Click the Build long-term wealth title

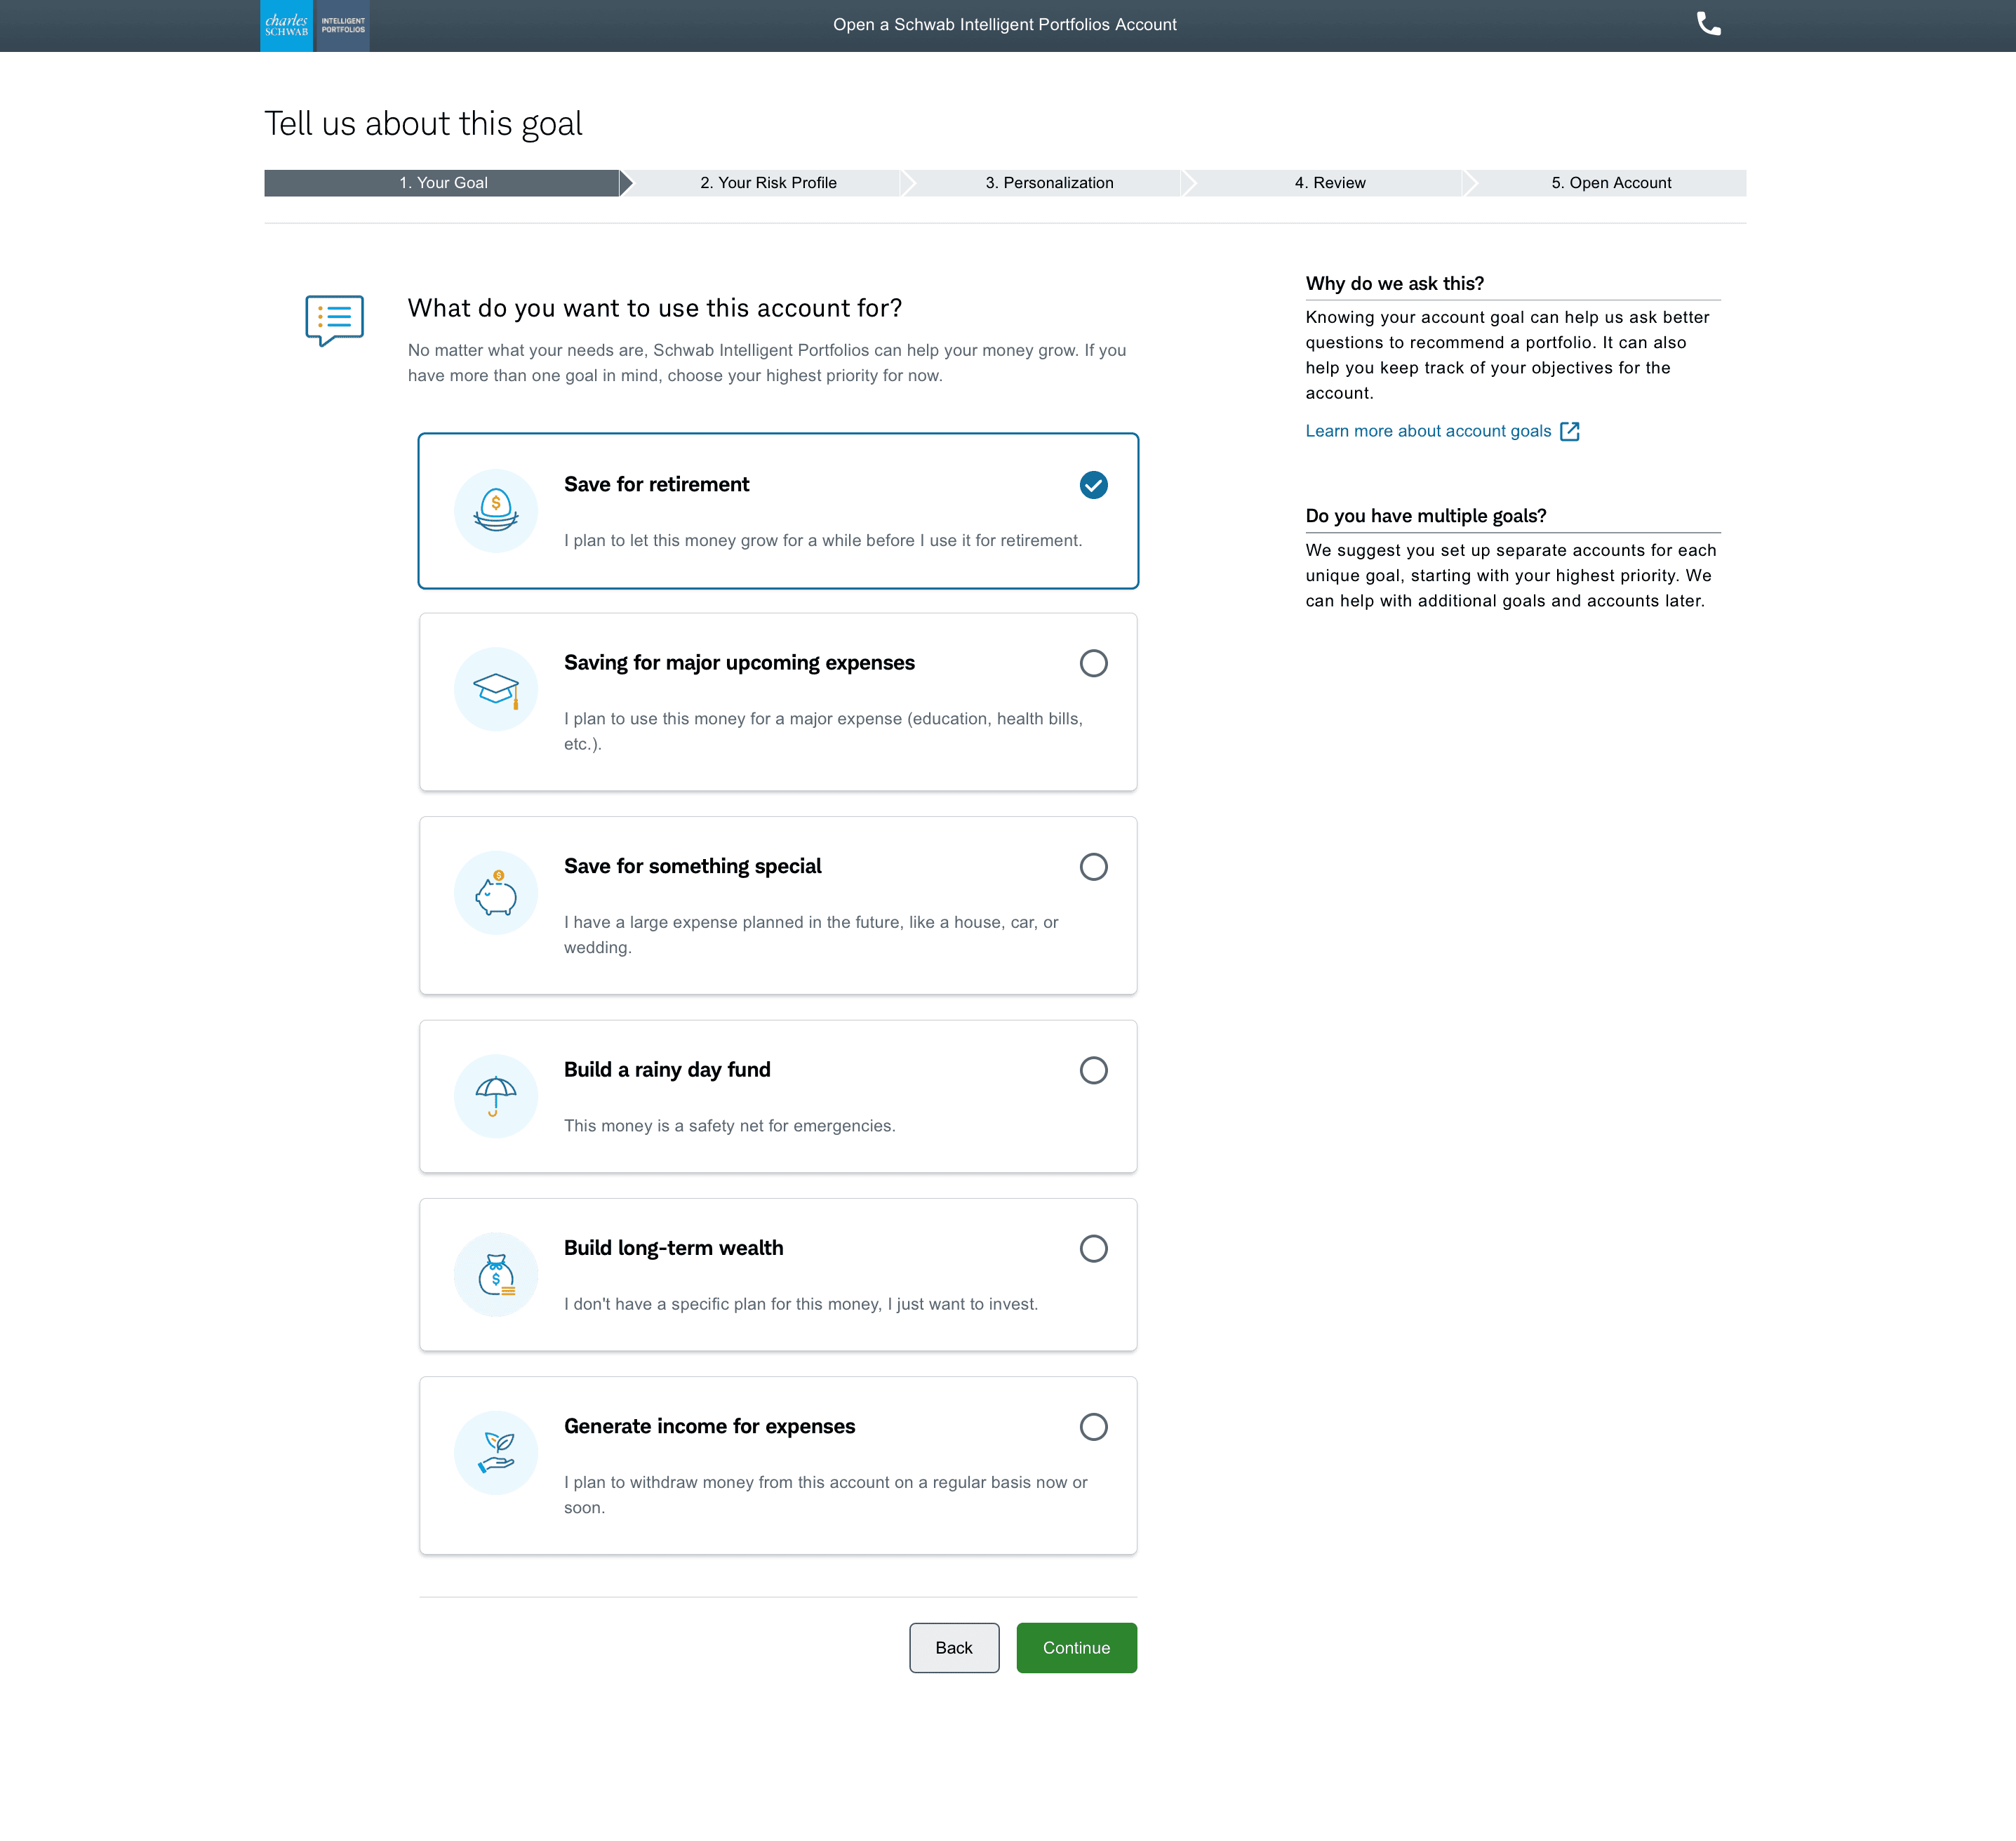[x=673, y=1248]
